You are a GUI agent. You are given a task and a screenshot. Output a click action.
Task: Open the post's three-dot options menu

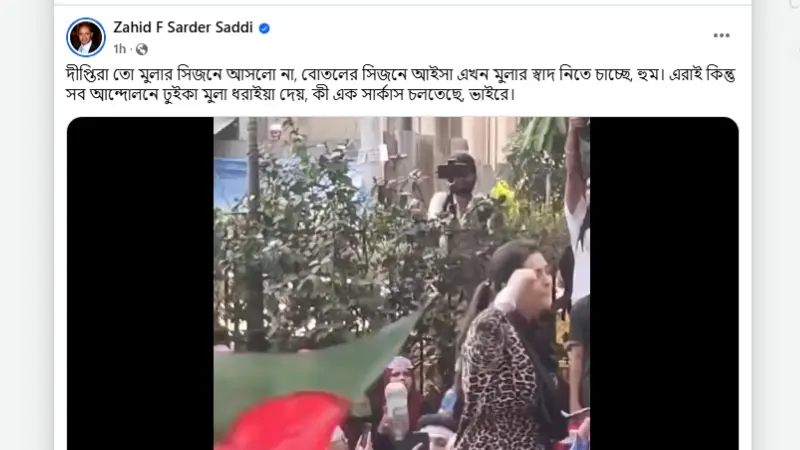(721, 35)
